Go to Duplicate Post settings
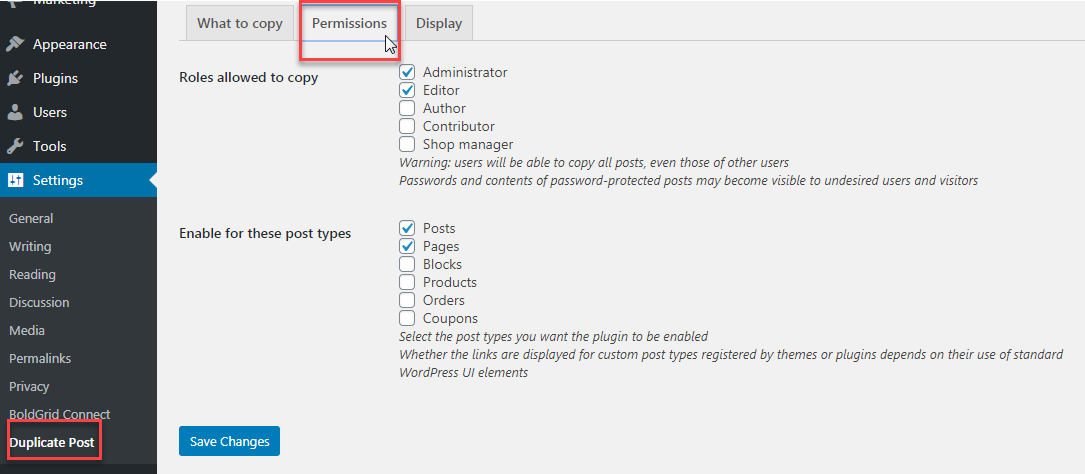Image resolution: width=1085 pixels, height=474 pixels. coord(52,442)
